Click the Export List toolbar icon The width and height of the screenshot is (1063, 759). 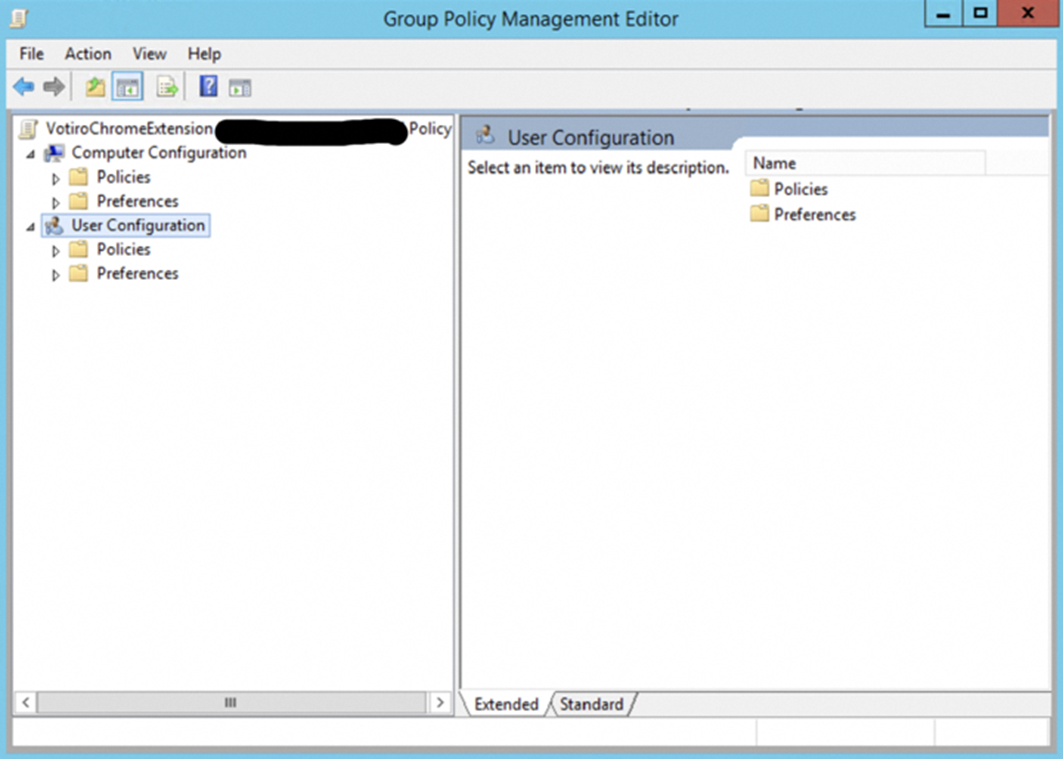point(167,87)
